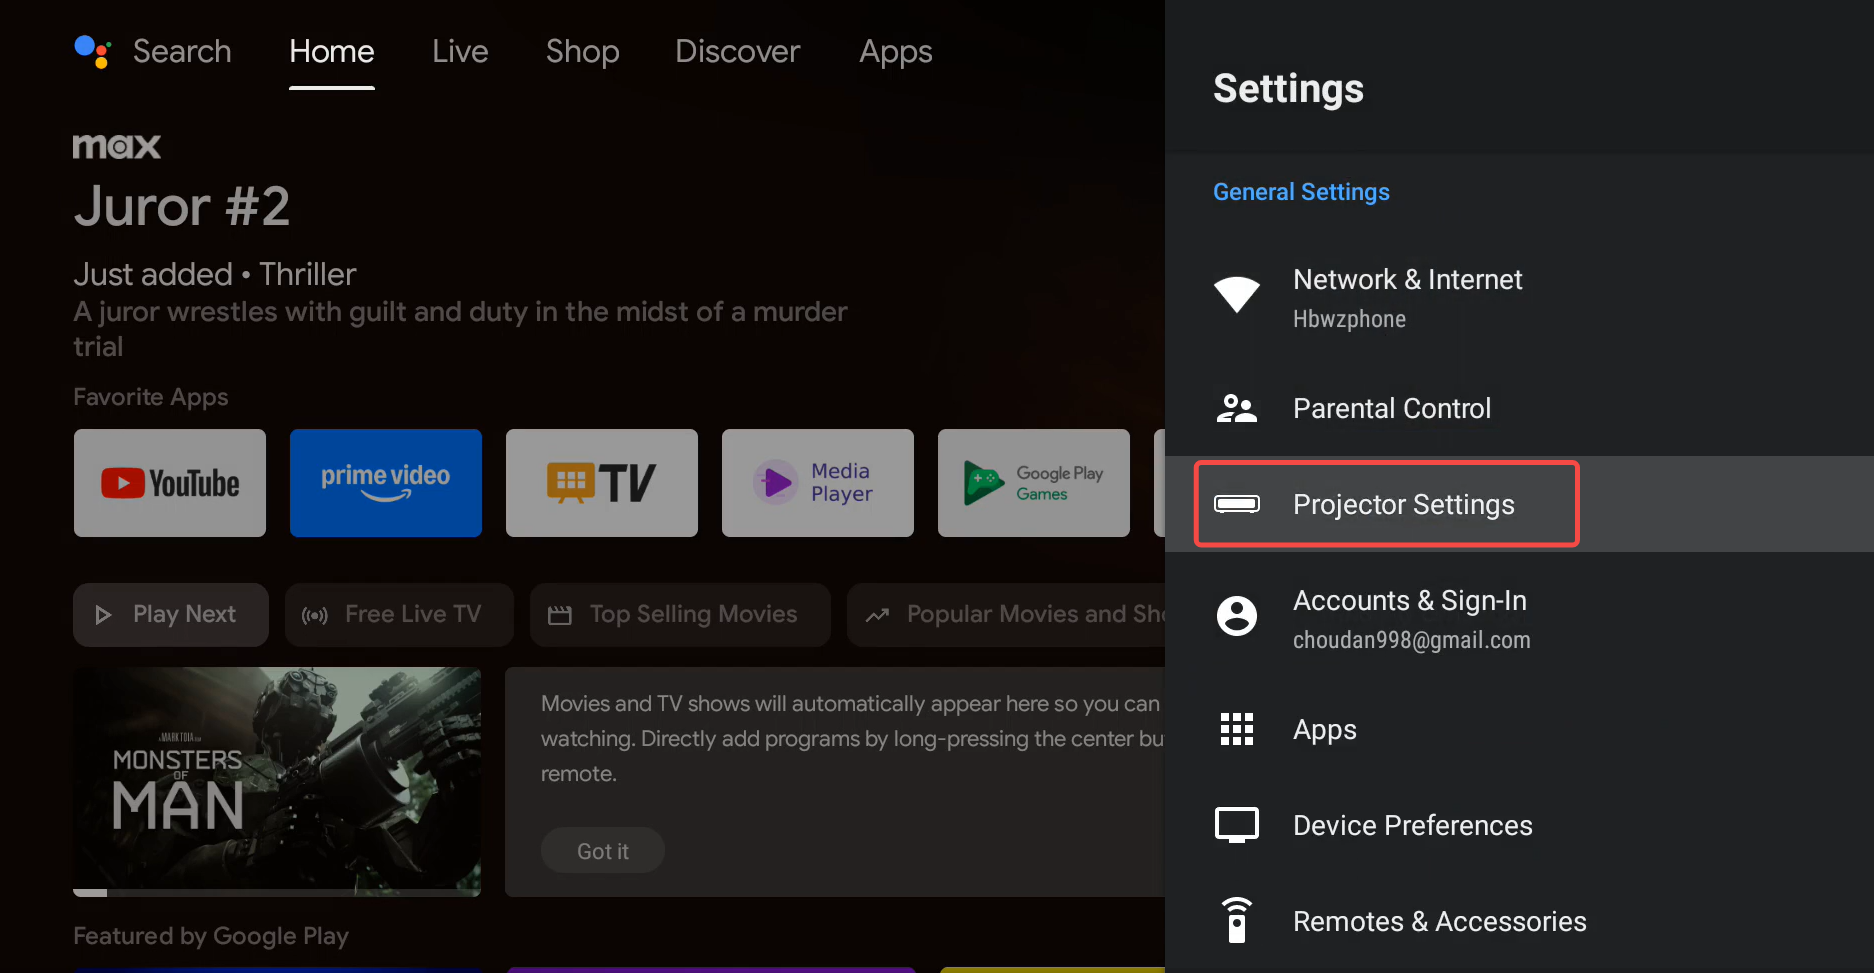Click the max logo
The image size is (1874, 973).
[x=117, y=146]
